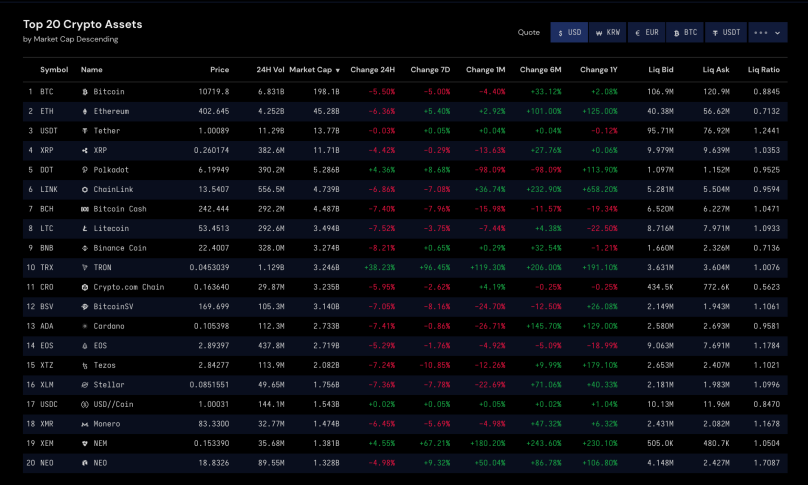This screenshot has height=485, width=808.
Task: Sort table by Price column
Action: [x=220, y=70]
